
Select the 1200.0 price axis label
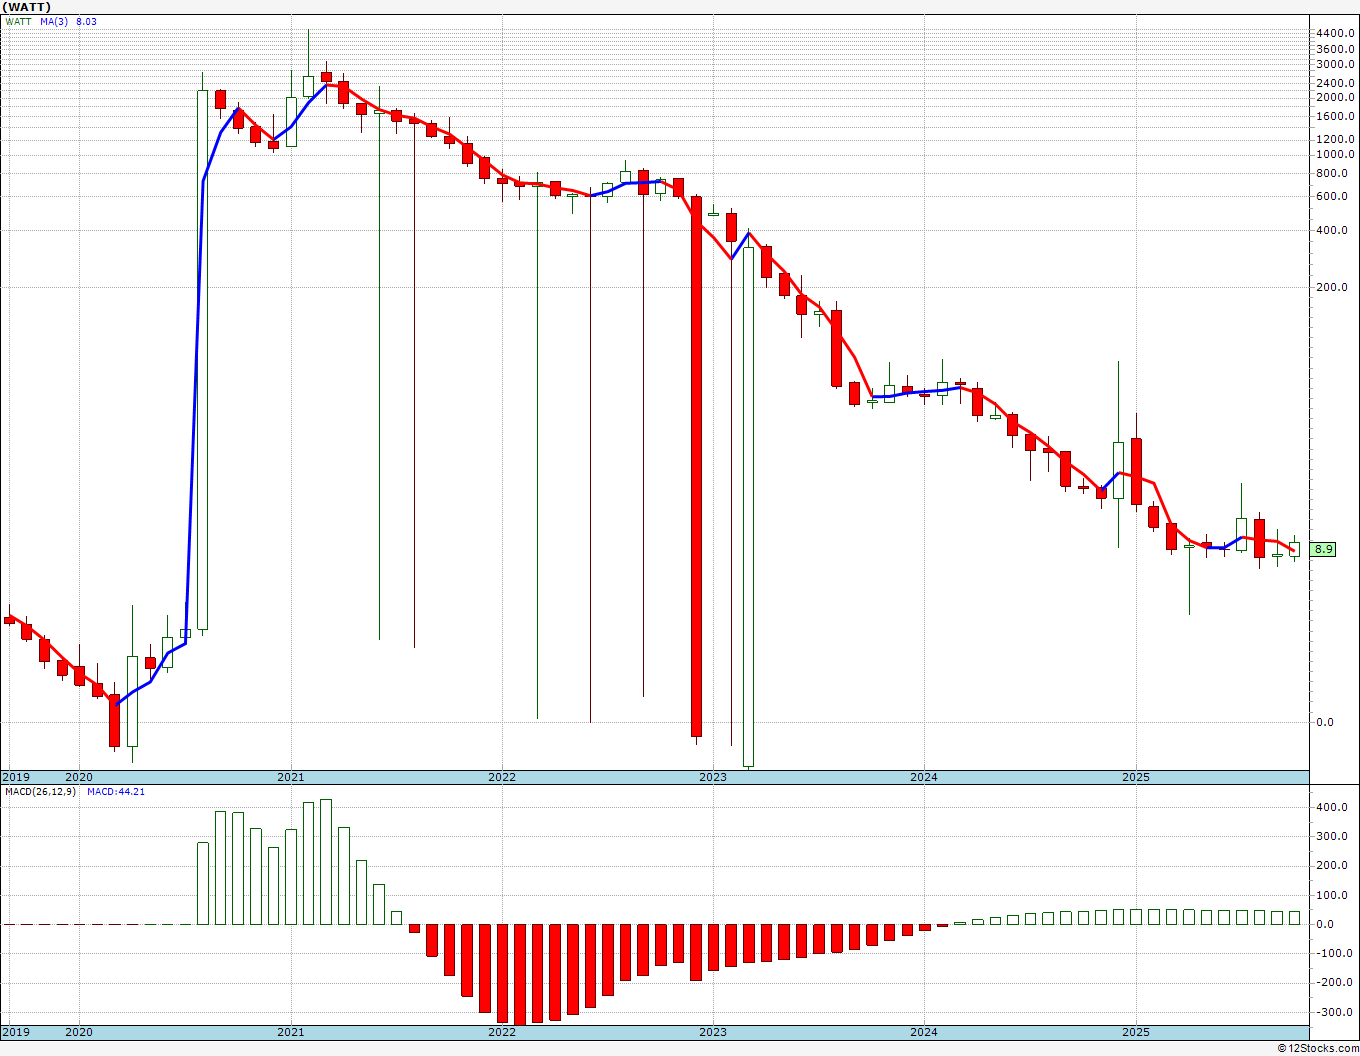coord(1336,139)
